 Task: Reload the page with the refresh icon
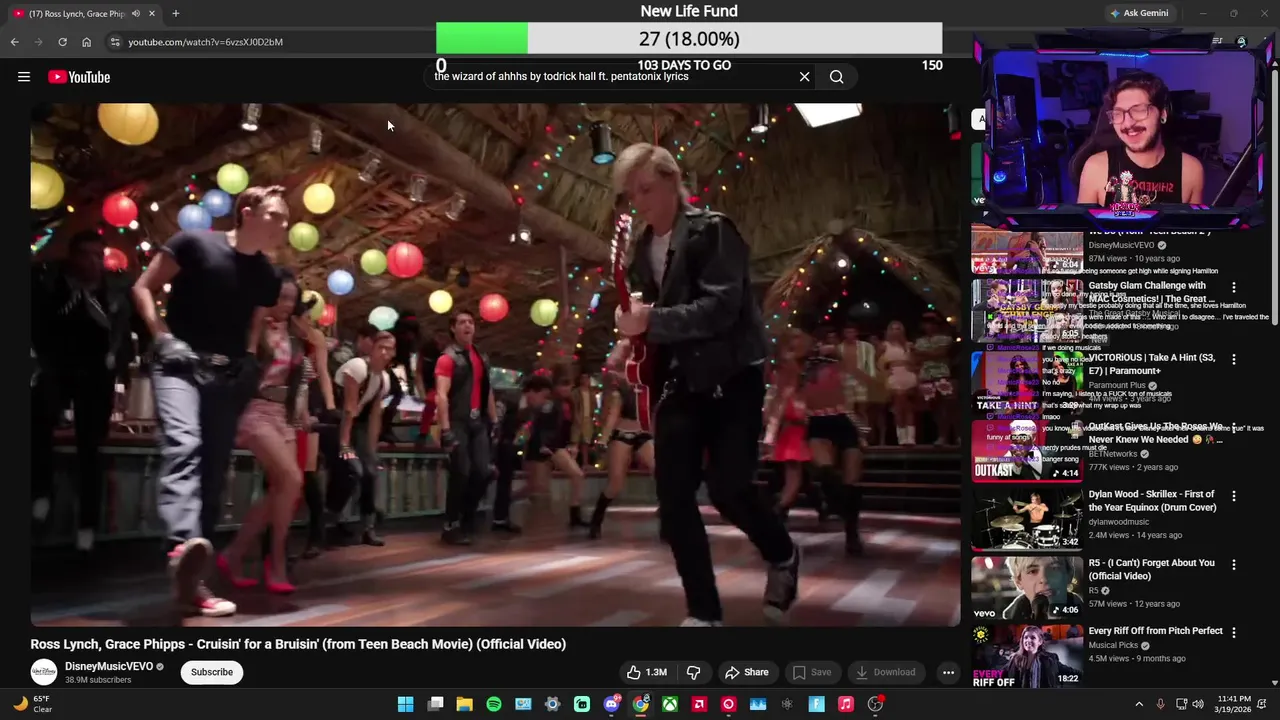pos(62,42)
